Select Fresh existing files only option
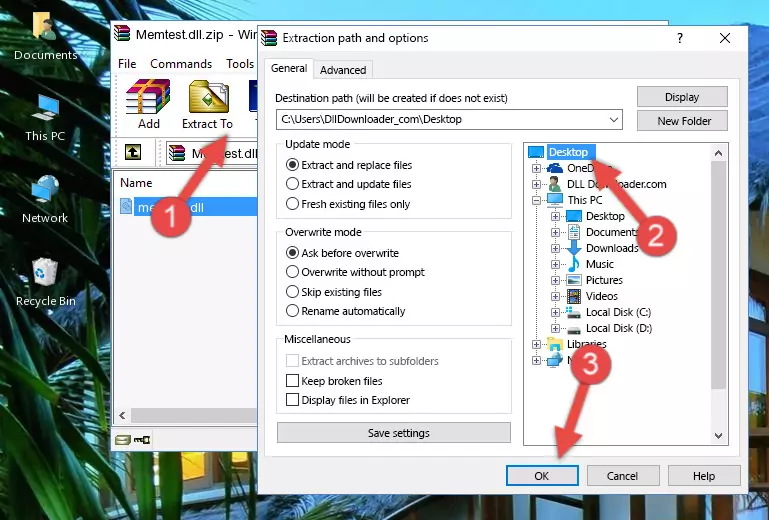 click(x=348, y=204)
